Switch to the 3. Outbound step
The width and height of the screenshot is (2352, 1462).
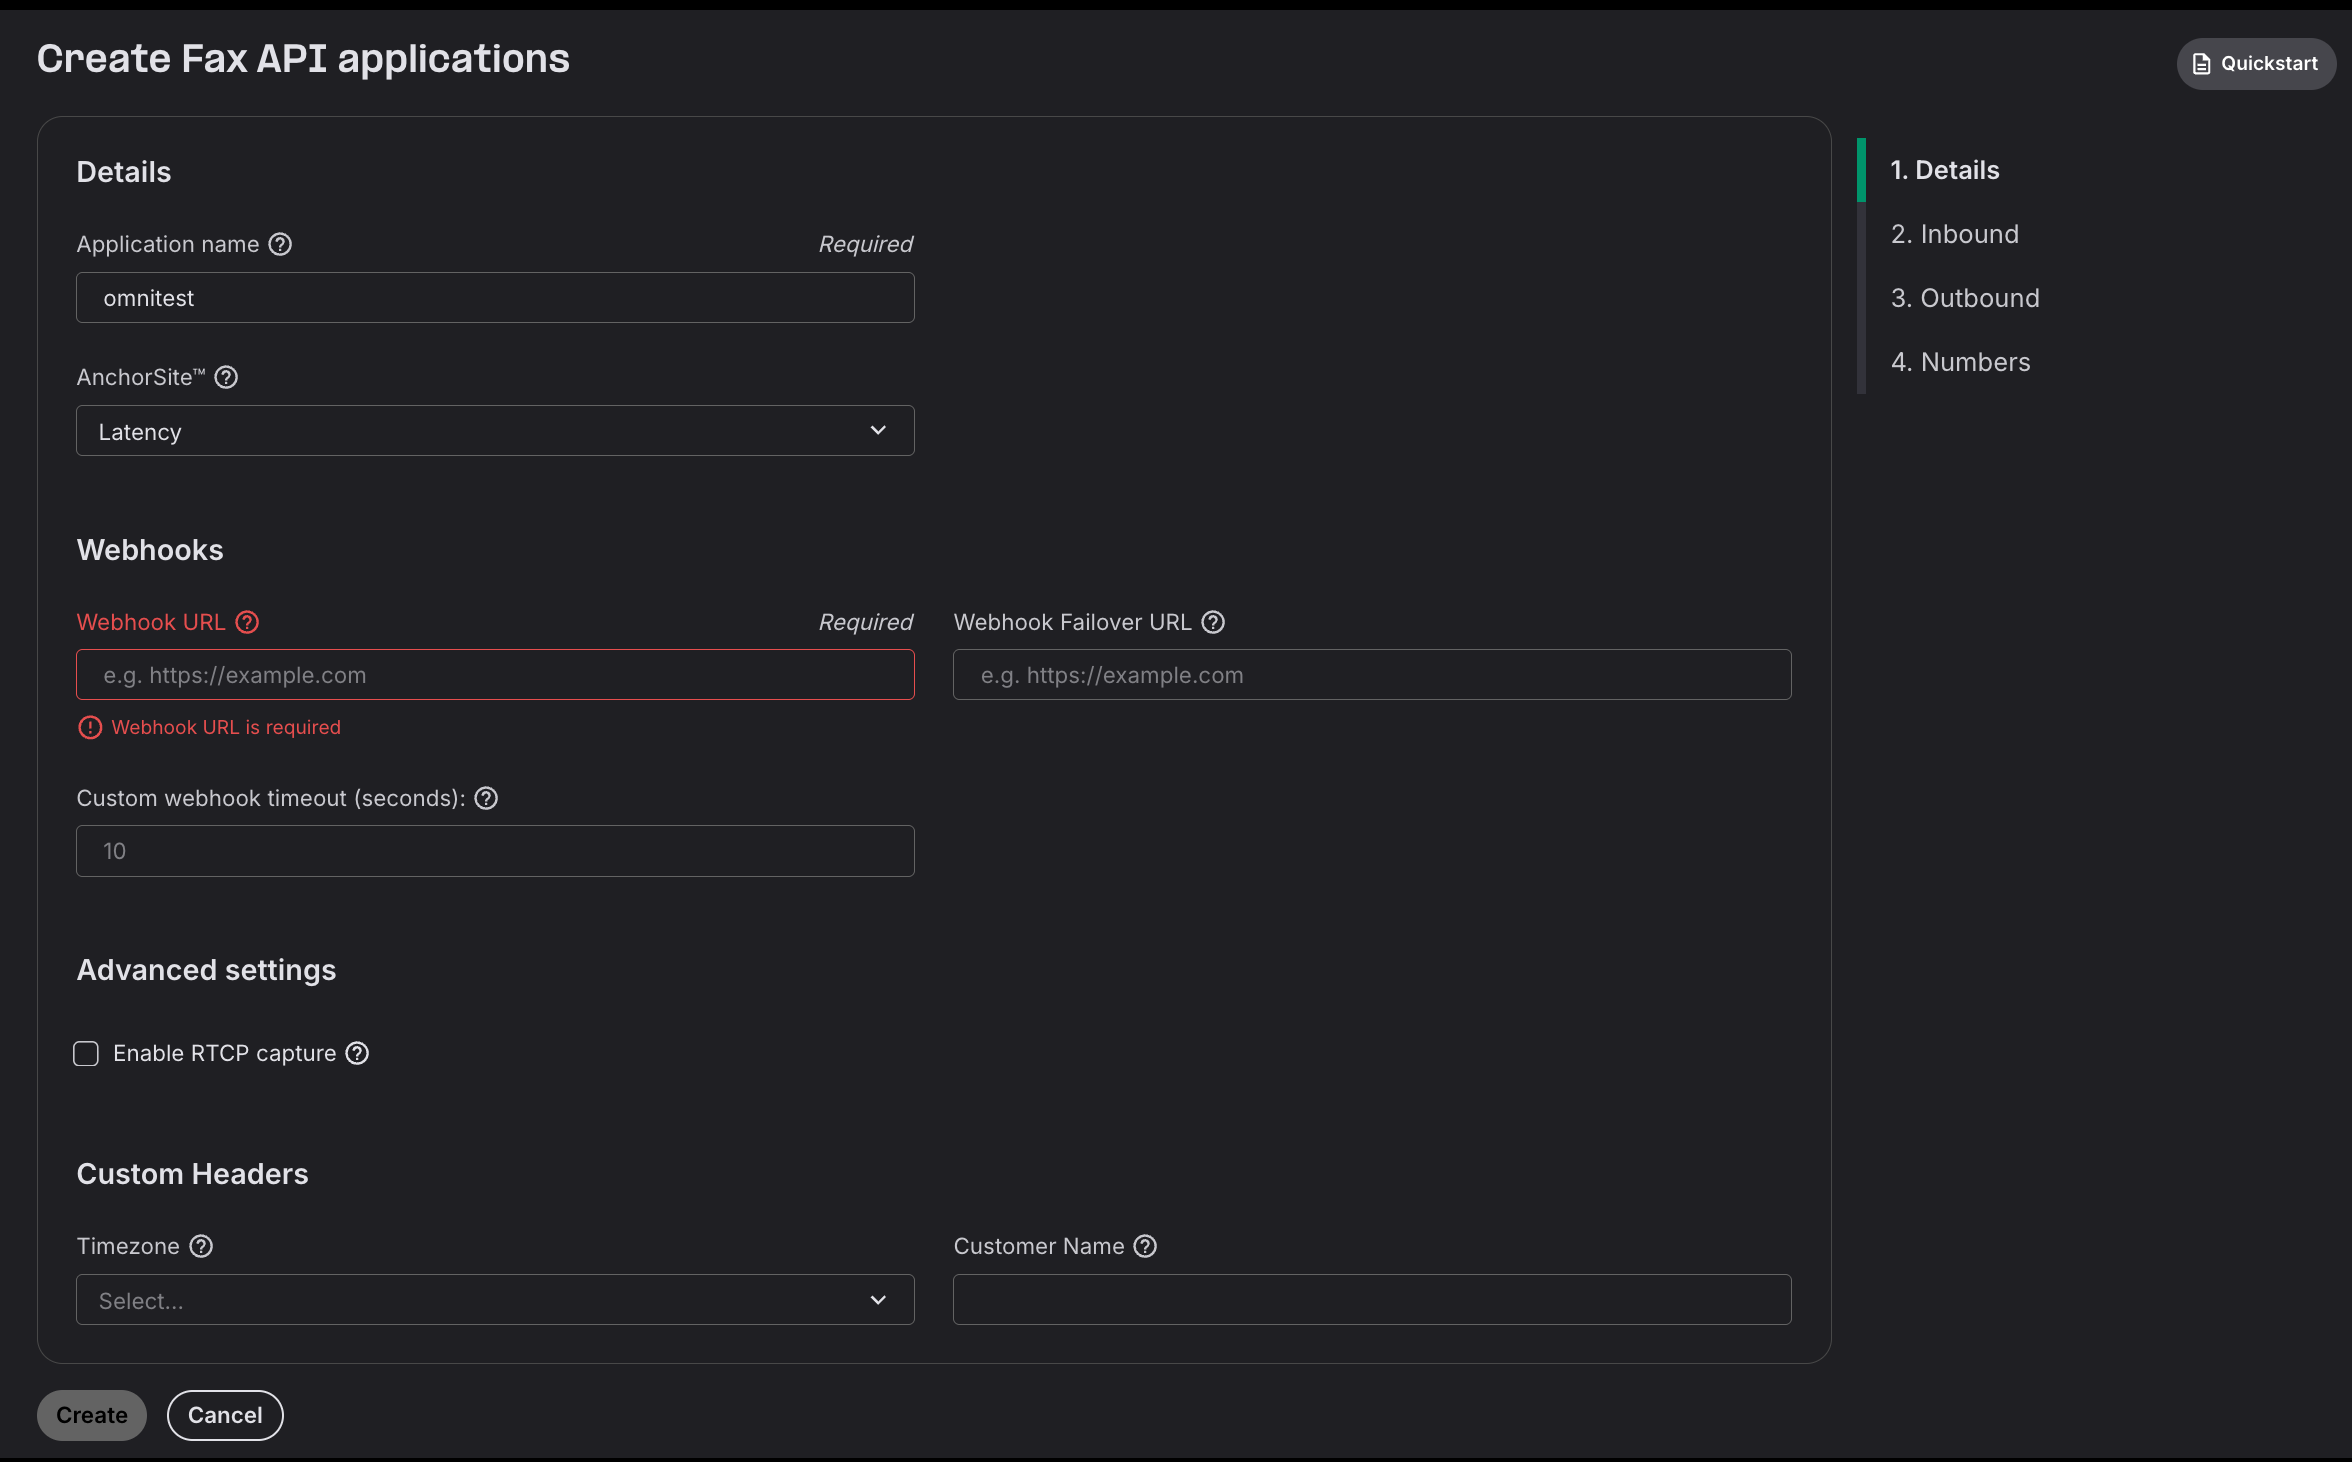1964,298
